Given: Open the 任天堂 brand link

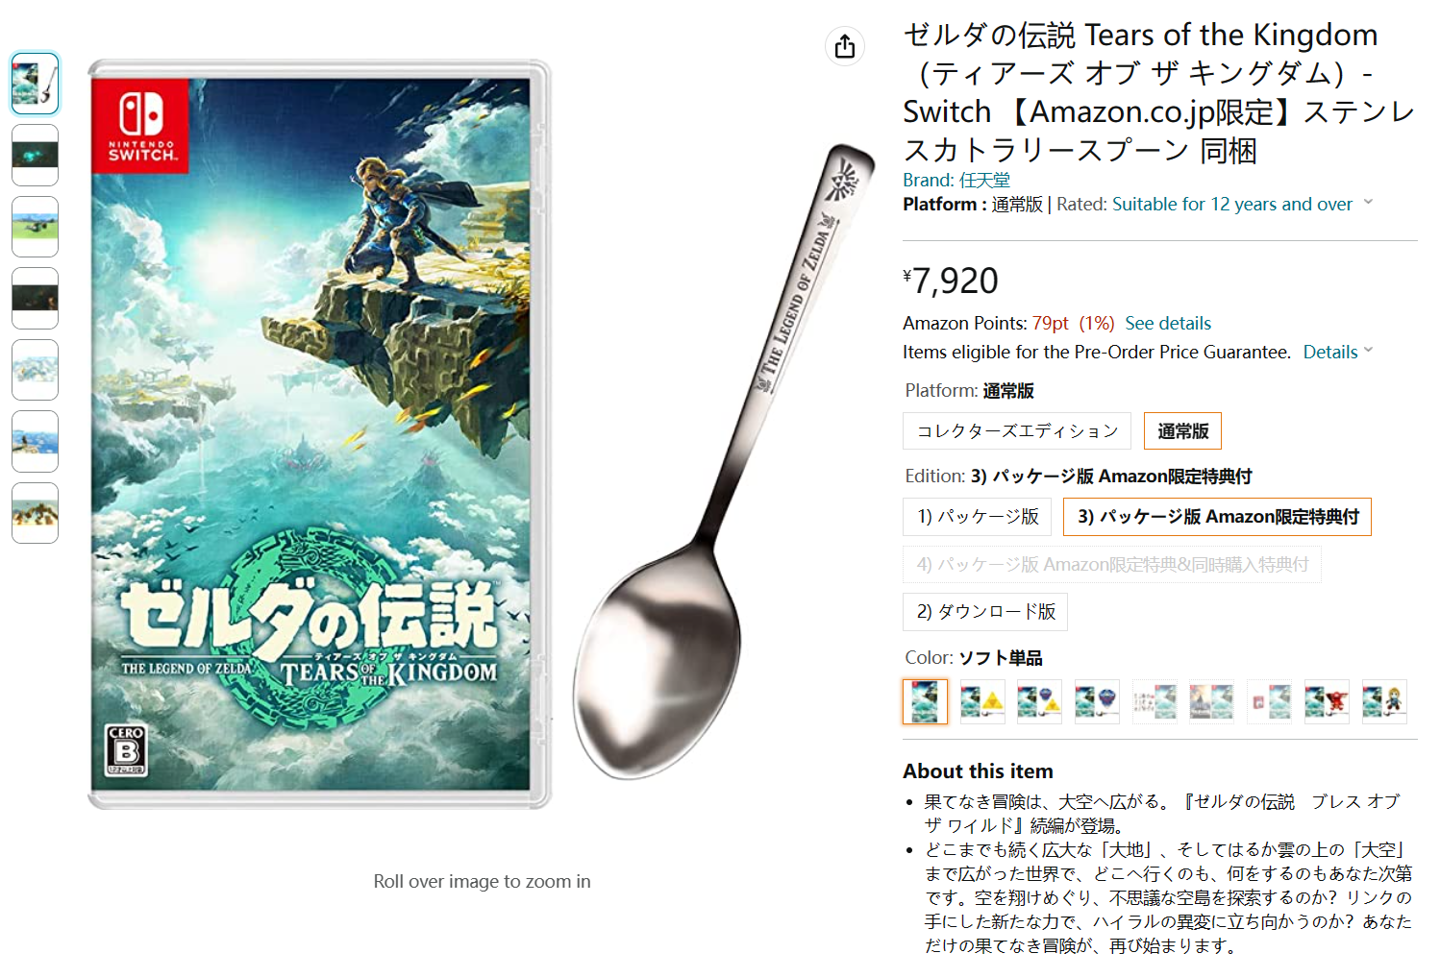Looking at the screenshot, I should pos(984,180).
